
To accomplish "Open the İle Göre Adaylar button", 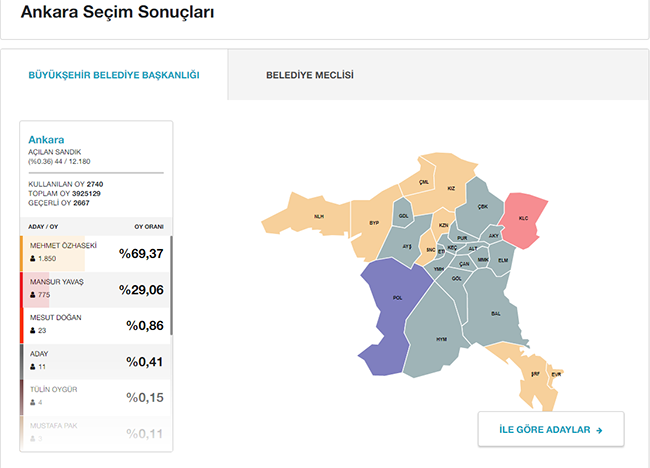I will tap(551, 430).
